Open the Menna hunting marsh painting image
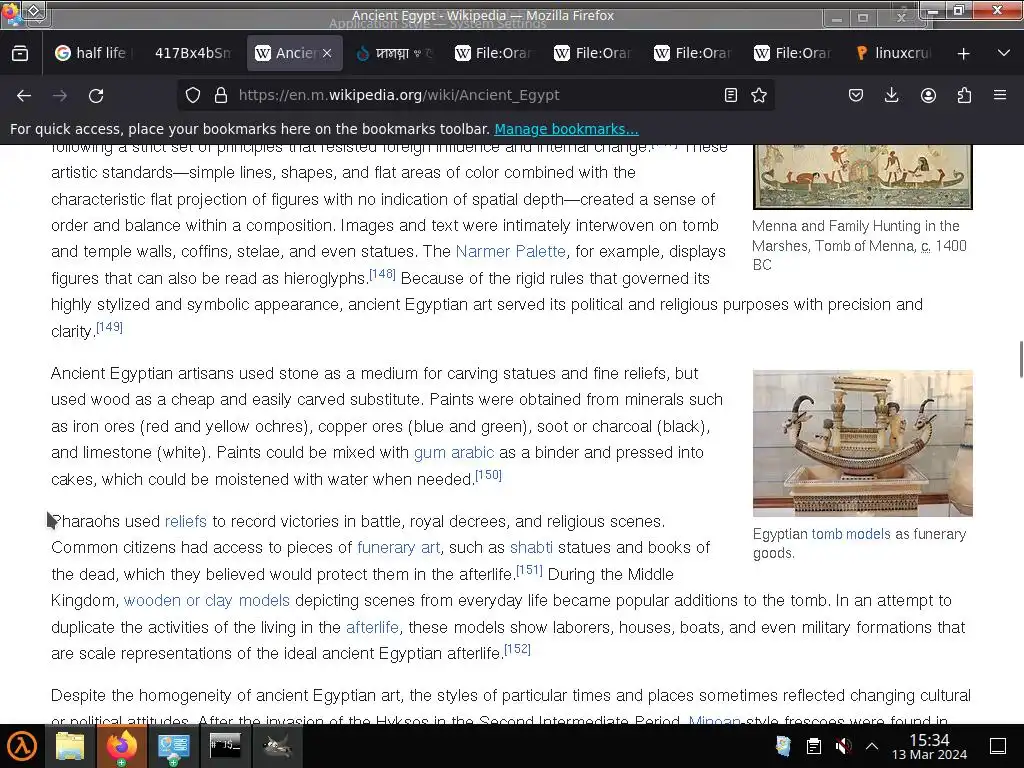The width and height of the screenshot is (1024, 768). [x=863, y=176]
